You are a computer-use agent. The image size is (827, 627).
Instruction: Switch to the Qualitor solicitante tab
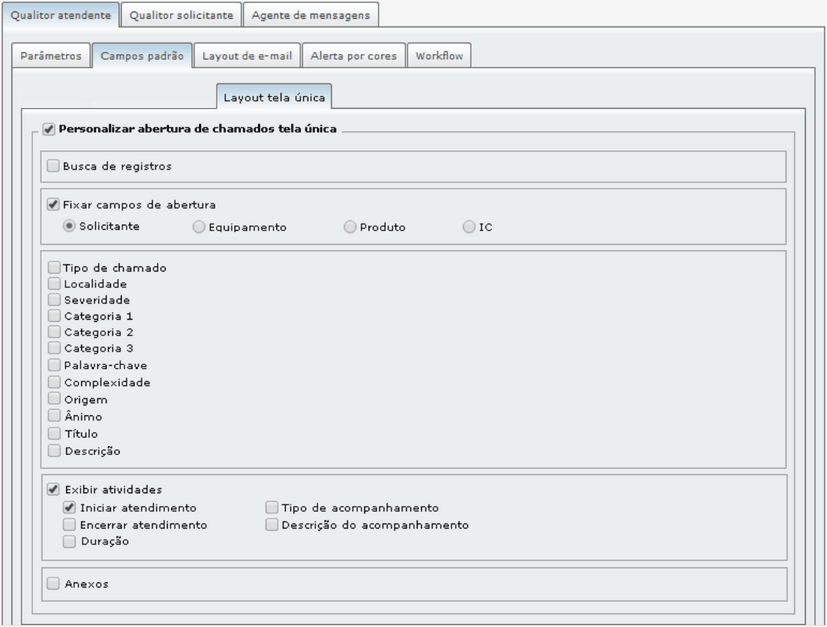point(181,15)
